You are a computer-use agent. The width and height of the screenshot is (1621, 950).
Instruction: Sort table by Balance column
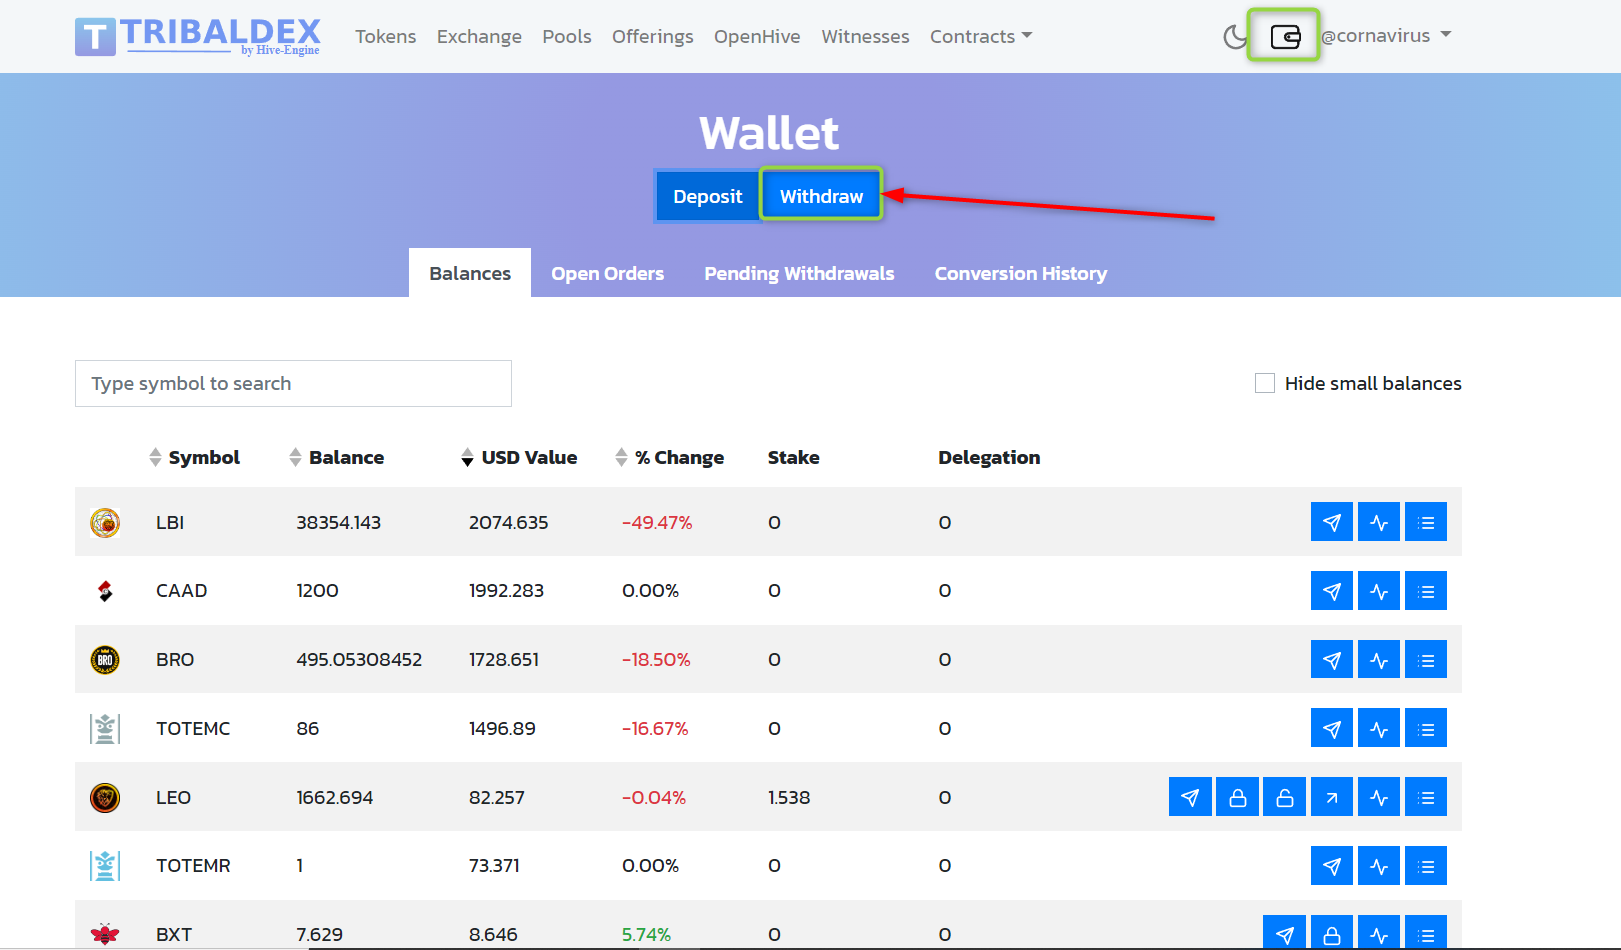[336, 457]
